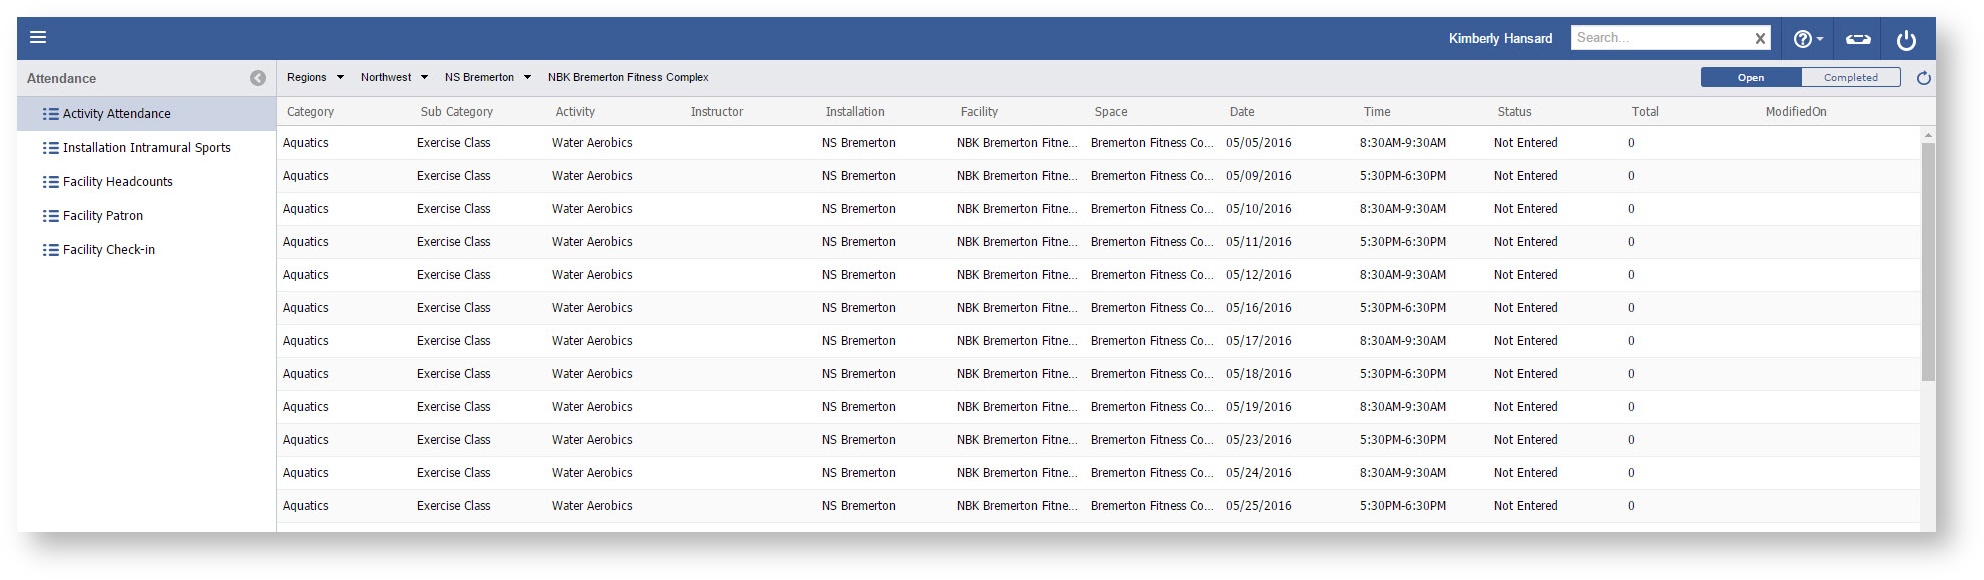Viewport: 1984px width, 580px height.
Task: Click the power logout icon
Action: (x=1906, y=40)
